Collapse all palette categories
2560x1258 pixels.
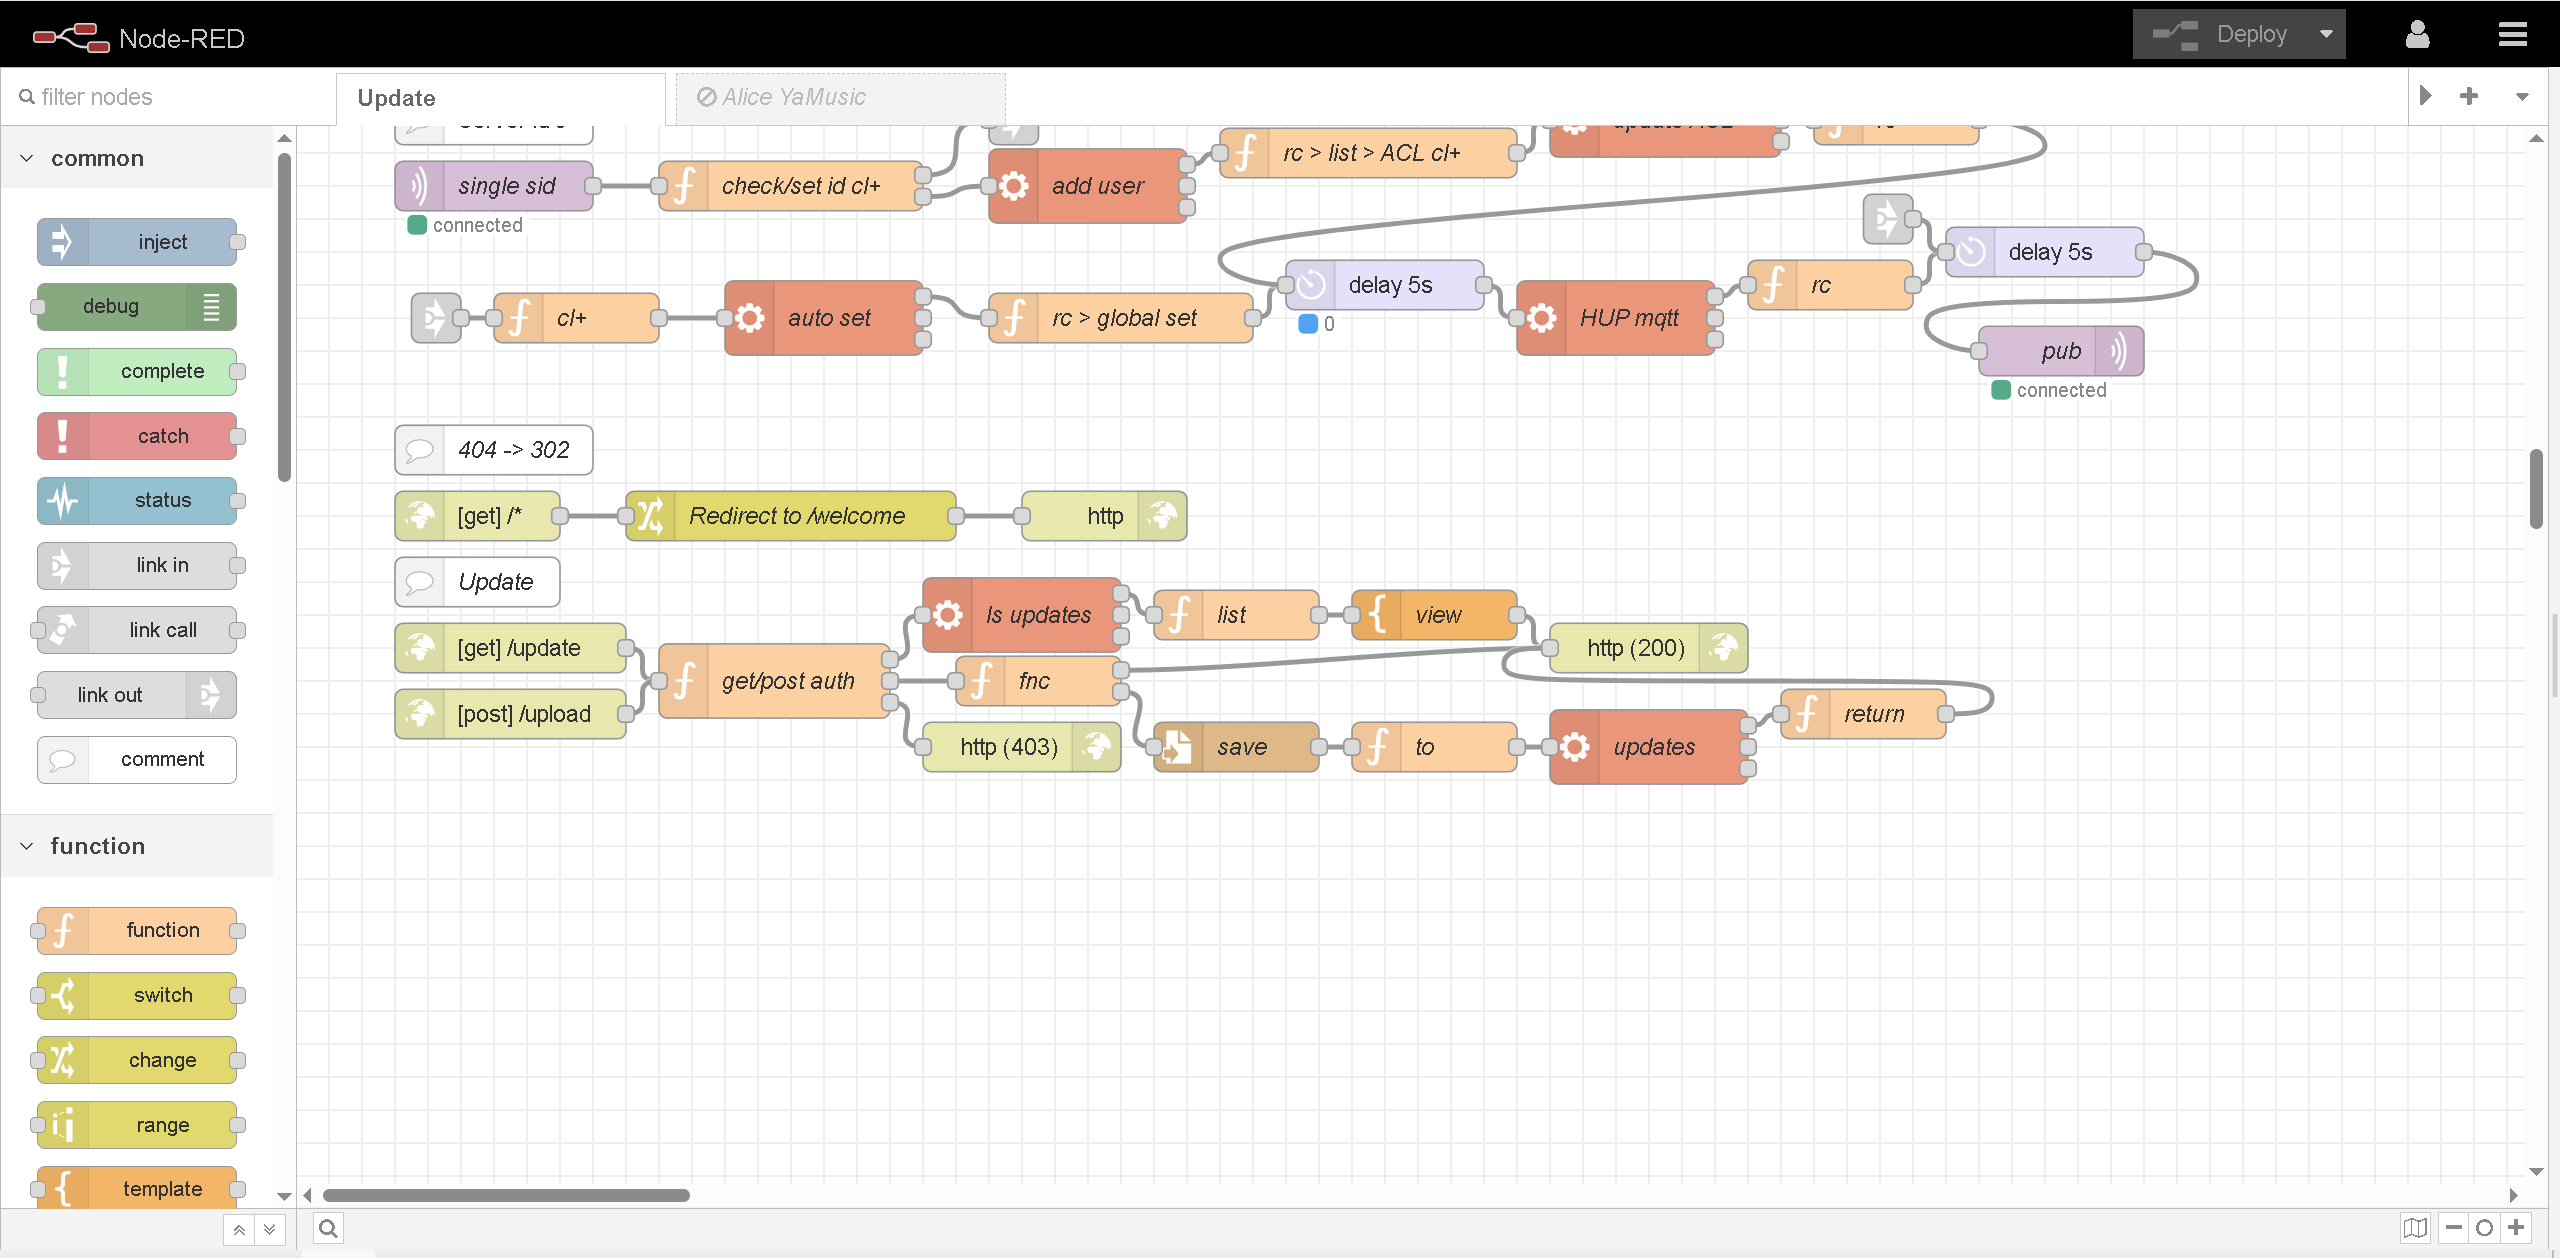[239, 1230]
